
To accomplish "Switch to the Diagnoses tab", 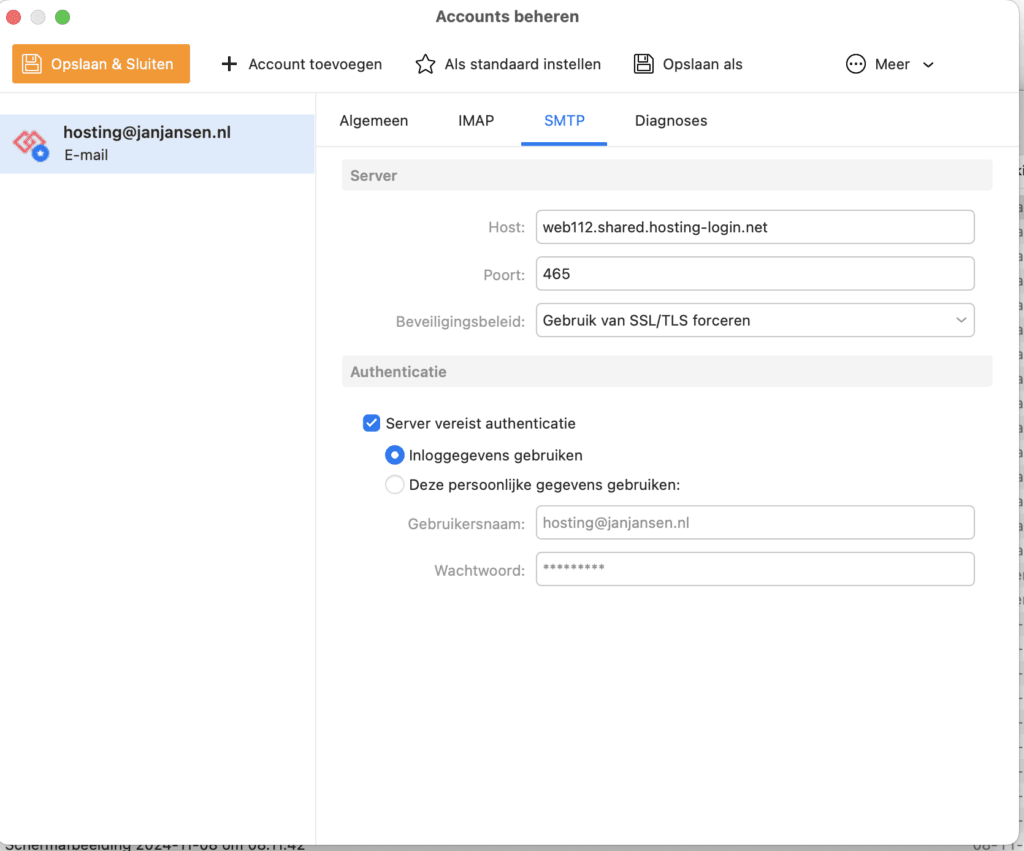I will coord(671,120).
